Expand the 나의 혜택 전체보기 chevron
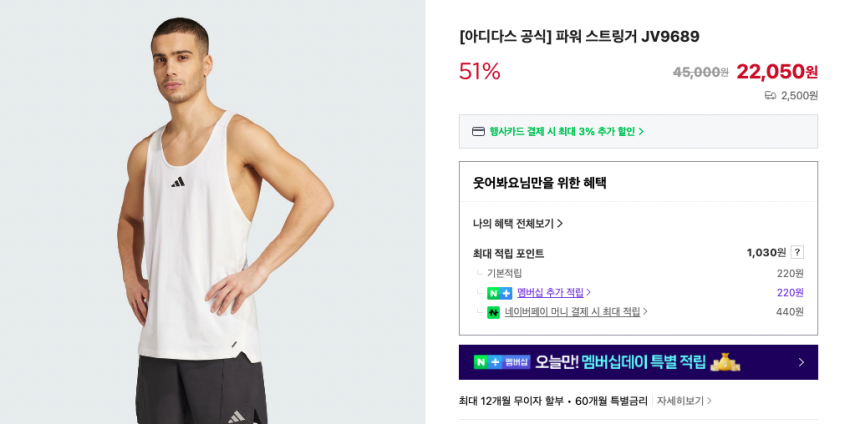This screenshot has height=424, width=850. click(560, 223)
